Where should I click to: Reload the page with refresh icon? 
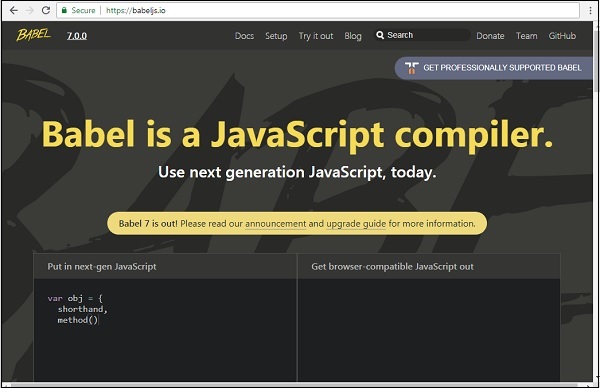point(46,10)
